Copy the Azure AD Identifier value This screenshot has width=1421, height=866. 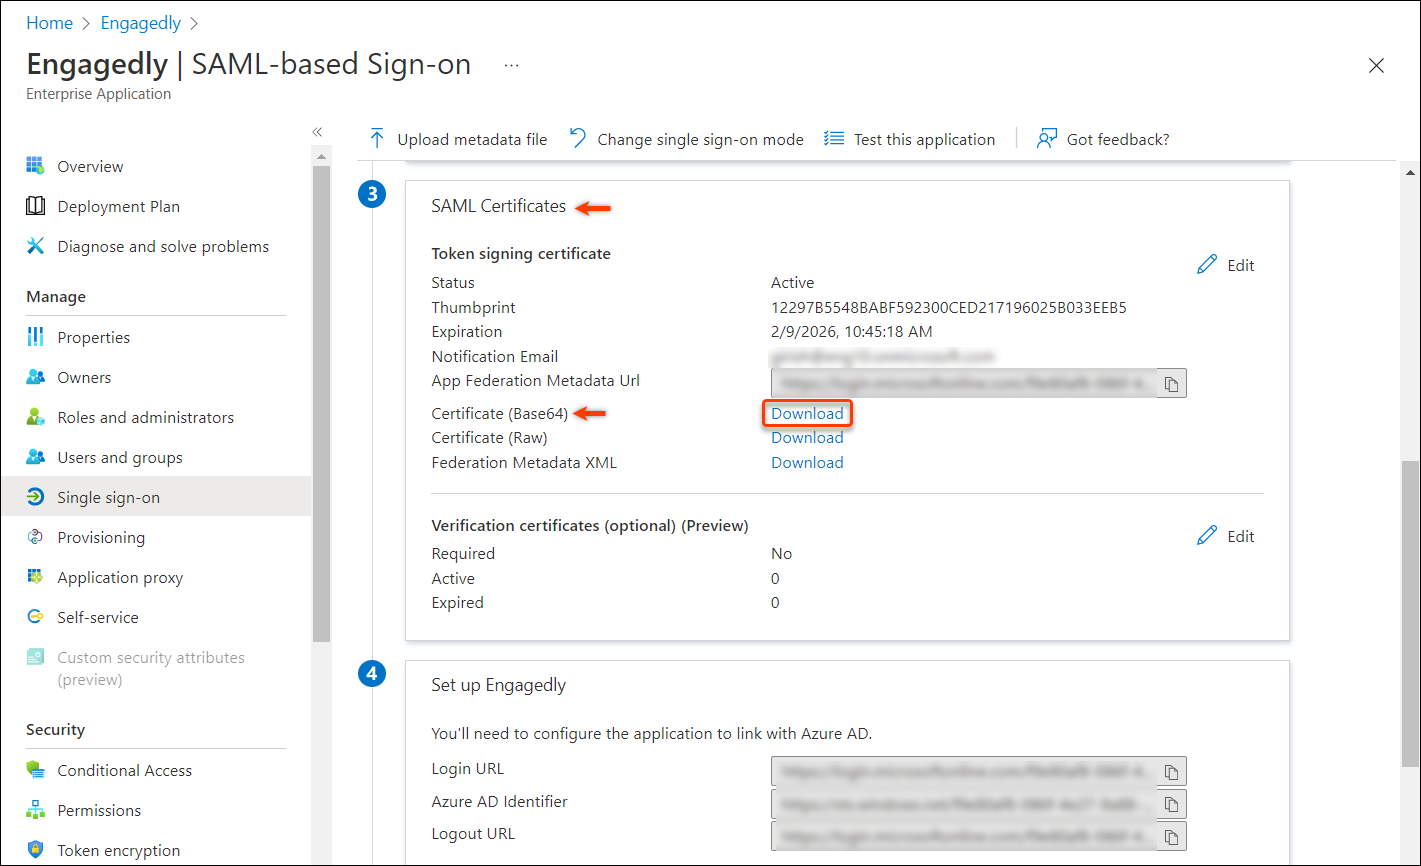[x=1172, y=804]
